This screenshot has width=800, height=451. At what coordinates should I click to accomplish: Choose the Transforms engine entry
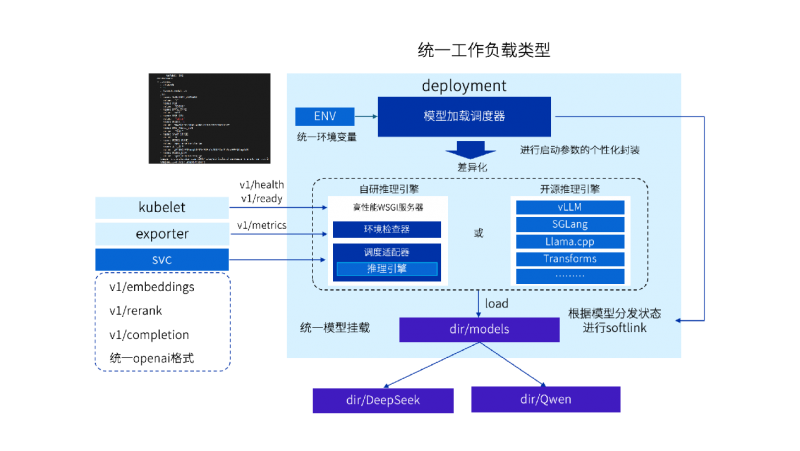click(x=570, y=258)
